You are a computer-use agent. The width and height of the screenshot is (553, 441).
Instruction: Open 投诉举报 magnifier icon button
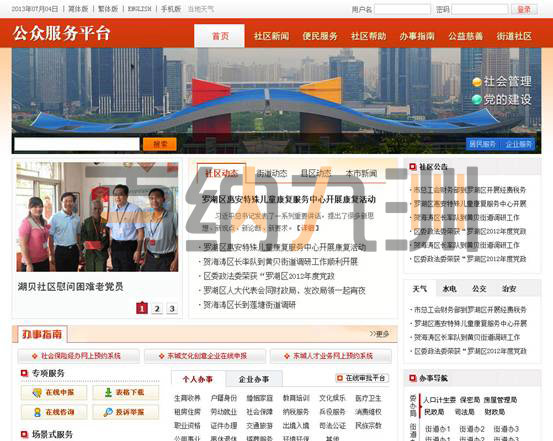(126, 412)
